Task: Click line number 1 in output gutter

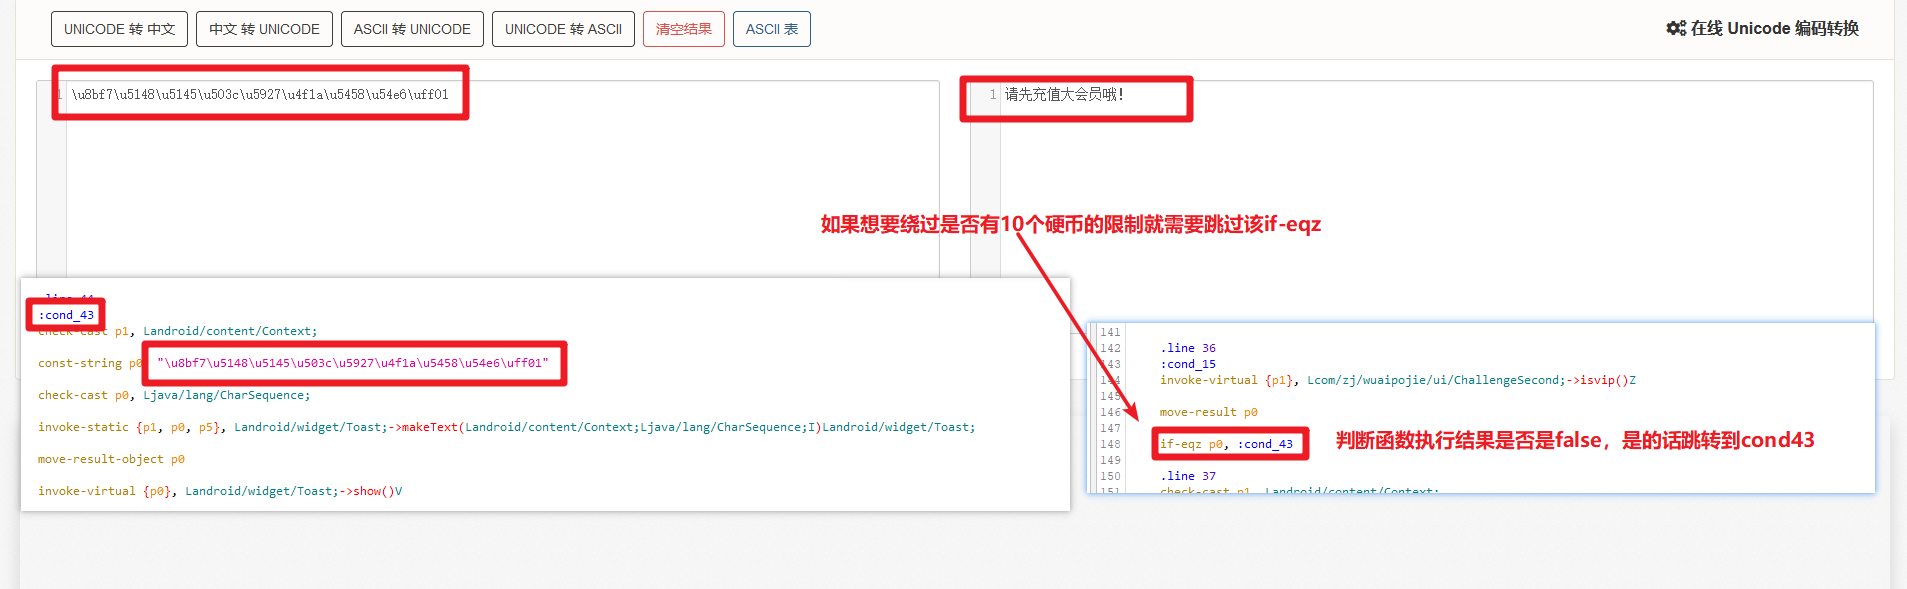Action: tap(992, 95)
